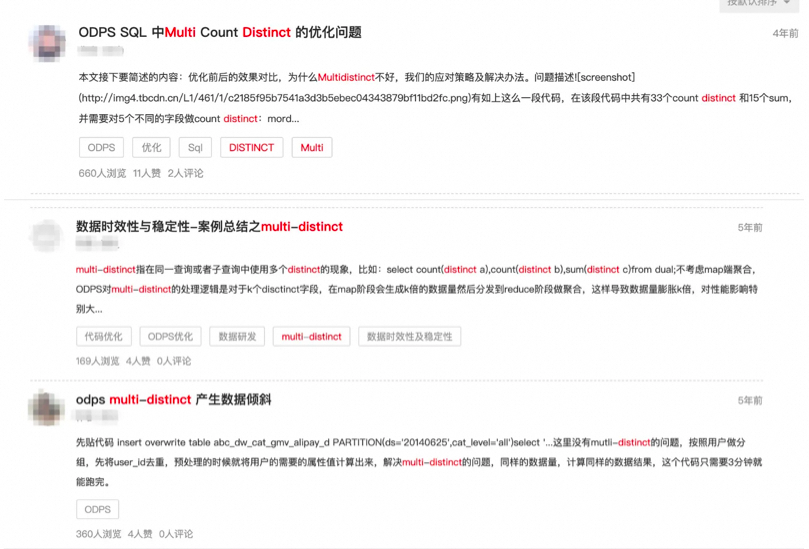Select the red Multi tag
Image resolution: width=809 pixels, height=549 pixels.
pos(312,148)
